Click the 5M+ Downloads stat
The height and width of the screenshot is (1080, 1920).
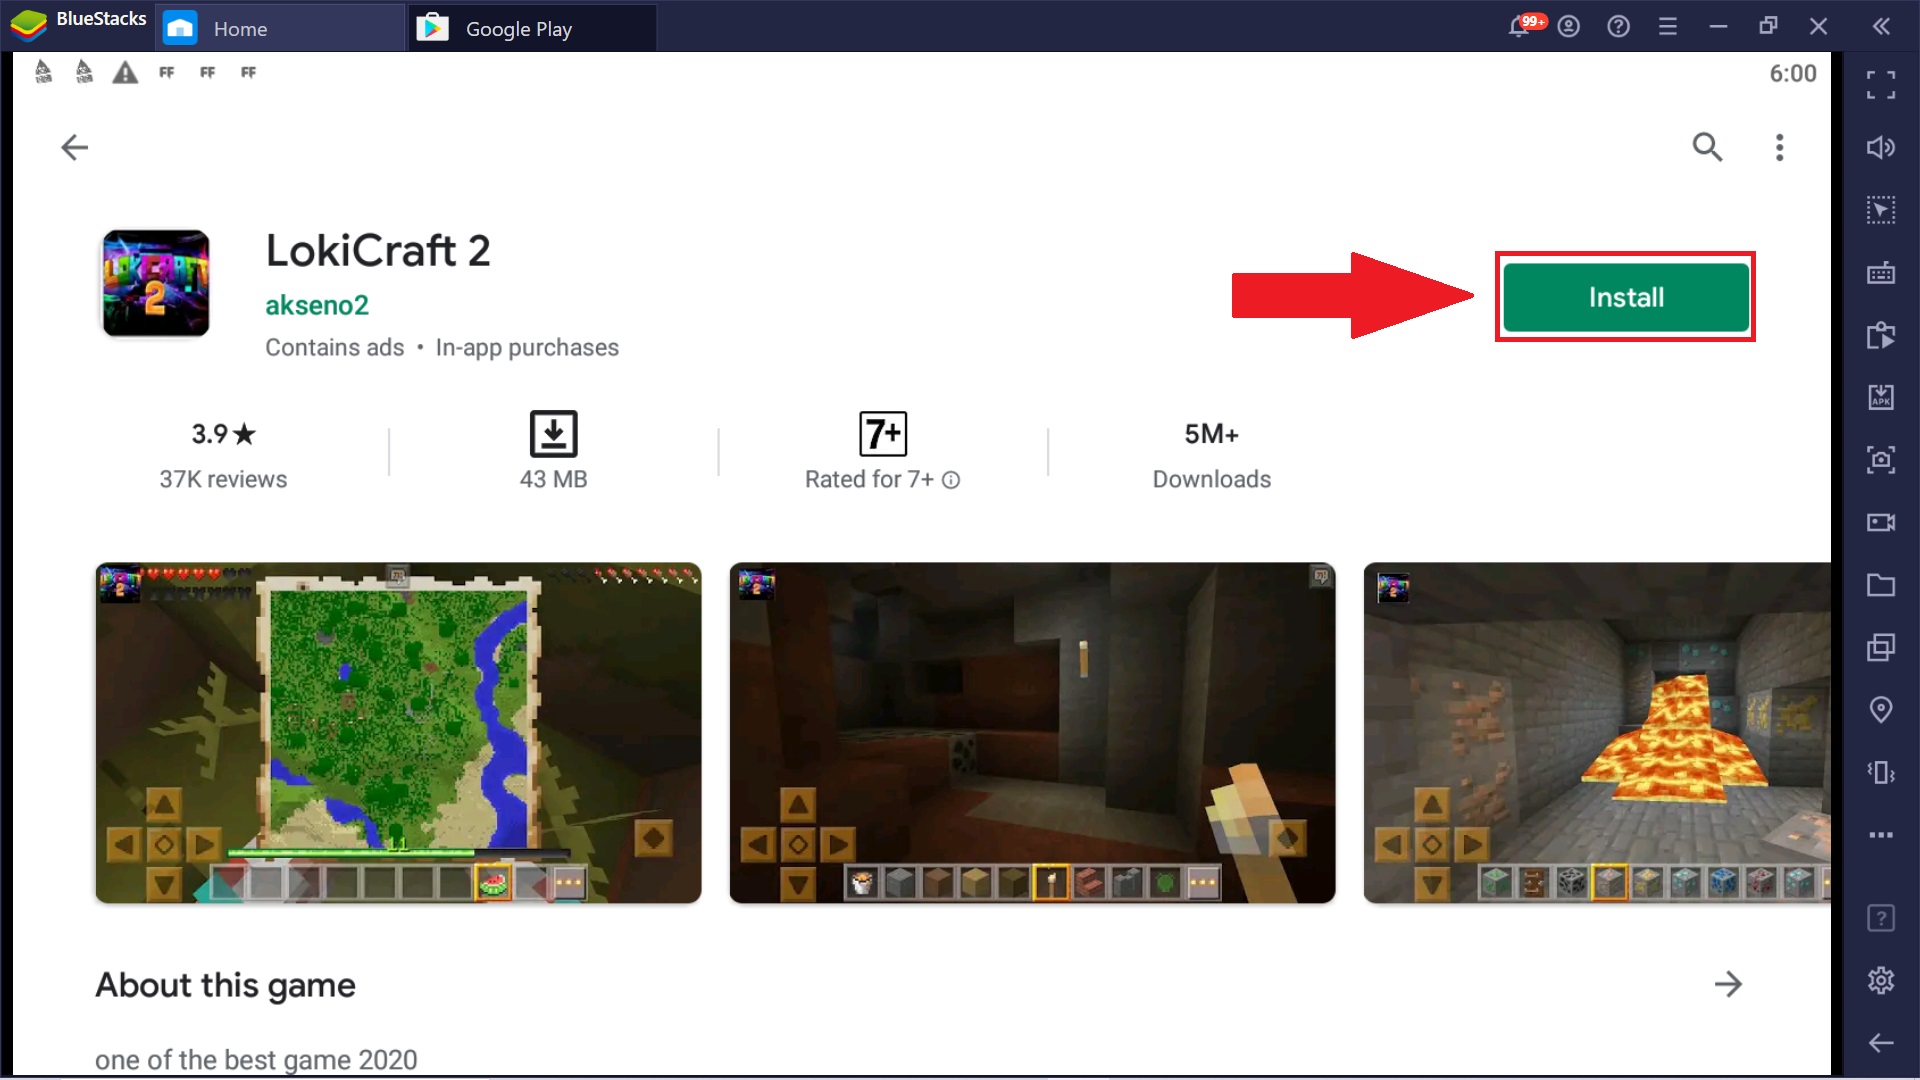1211,455
